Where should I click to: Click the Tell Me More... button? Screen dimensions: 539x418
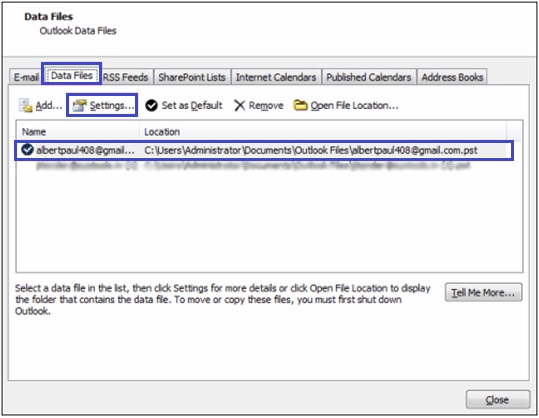click(x=483, y=293)
